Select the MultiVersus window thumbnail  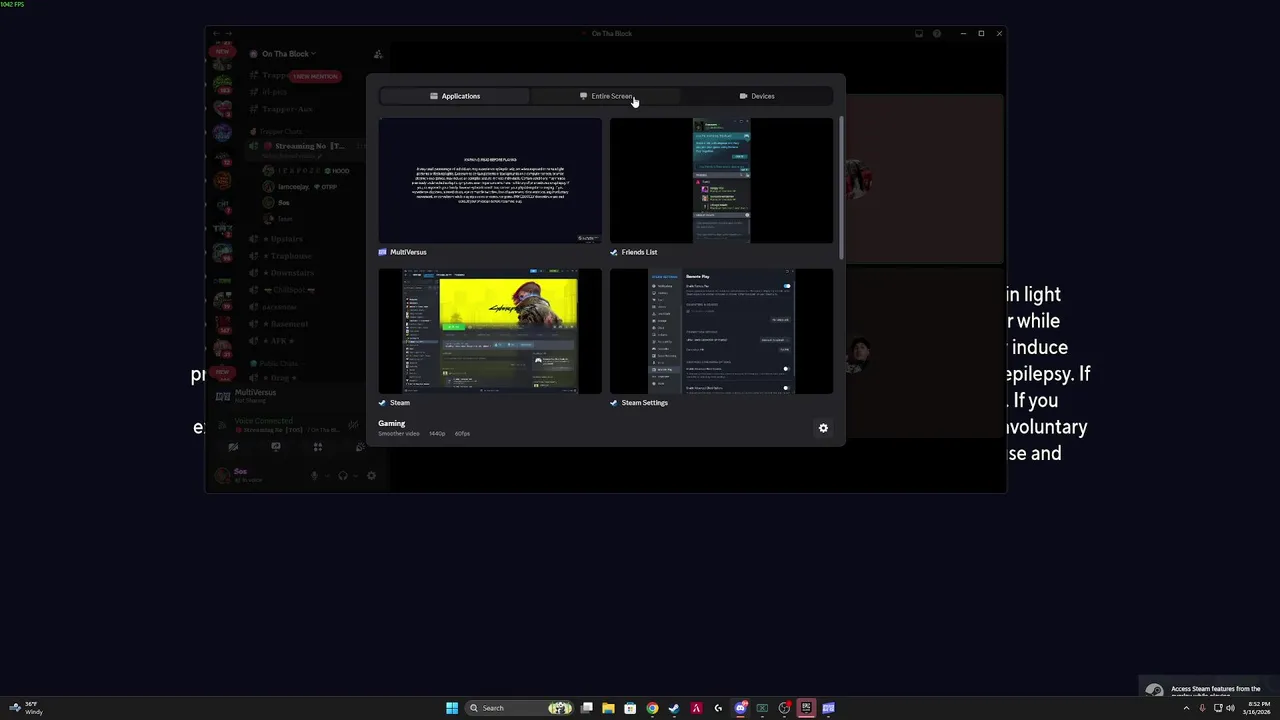[x=490, y=180]
